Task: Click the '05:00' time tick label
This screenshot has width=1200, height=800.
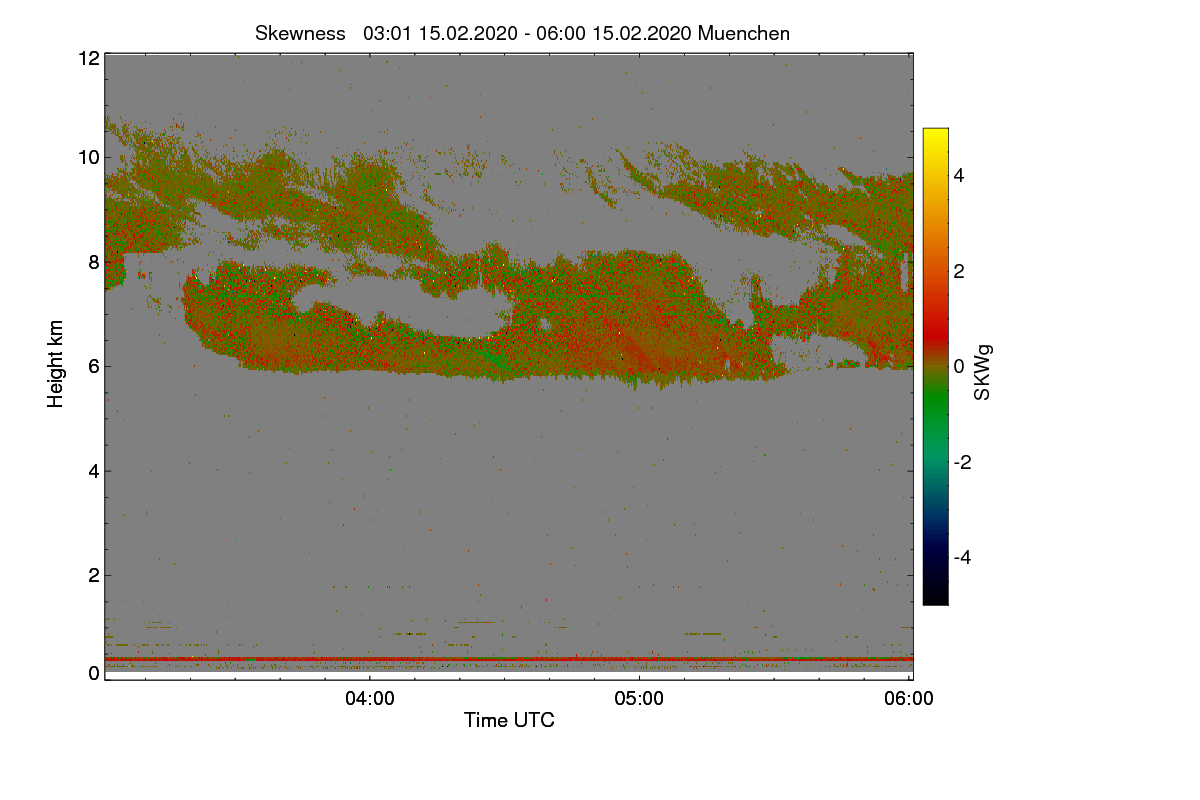Action: click(639, 699)
